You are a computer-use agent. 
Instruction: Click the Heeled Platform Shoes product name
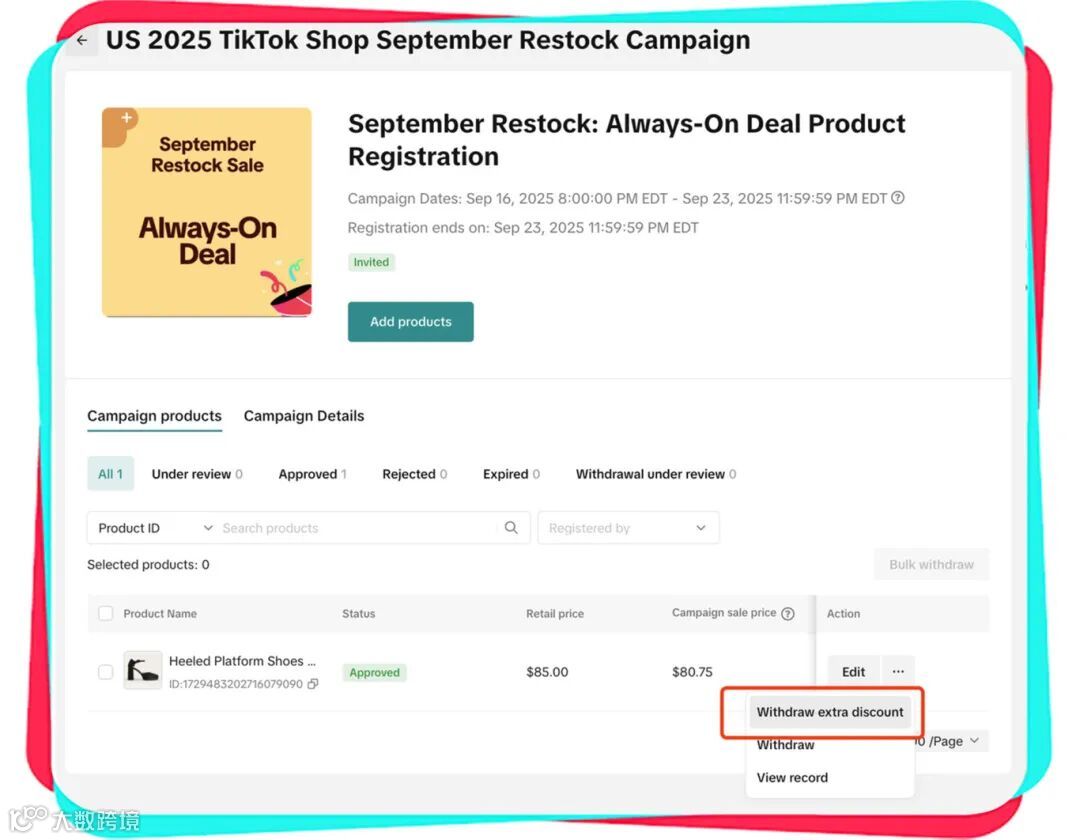coord(242,661)
